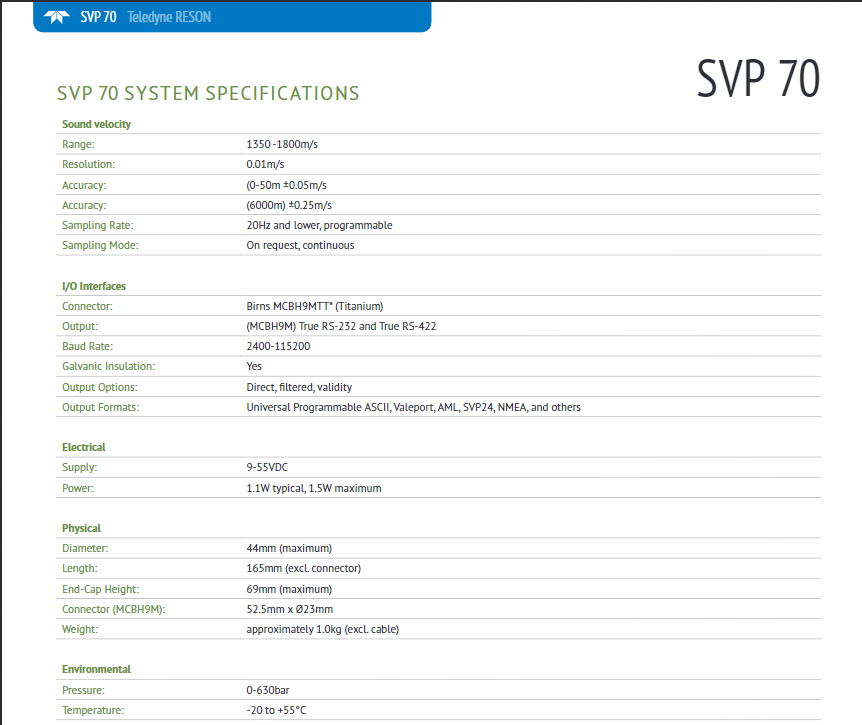Click the 'Power:' label
862x725 pixels.
coord(78,488)
